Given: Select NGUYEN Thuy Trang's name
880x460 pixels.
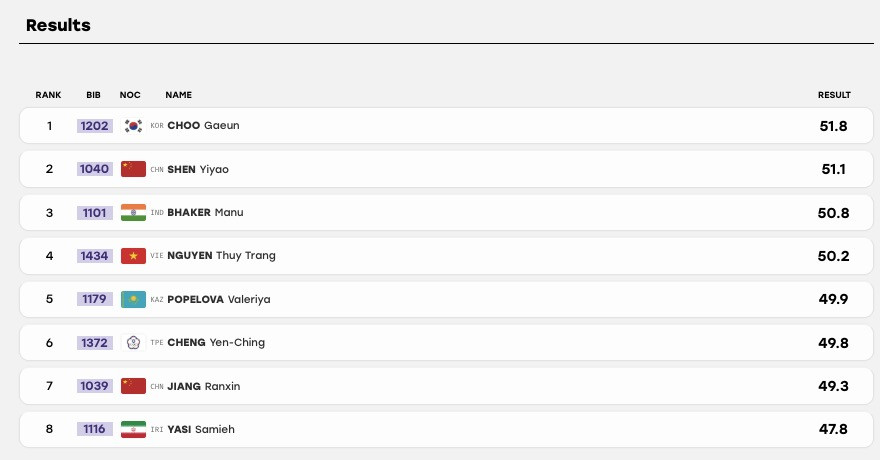Looking at the screenshot, I should coord(221,256).
